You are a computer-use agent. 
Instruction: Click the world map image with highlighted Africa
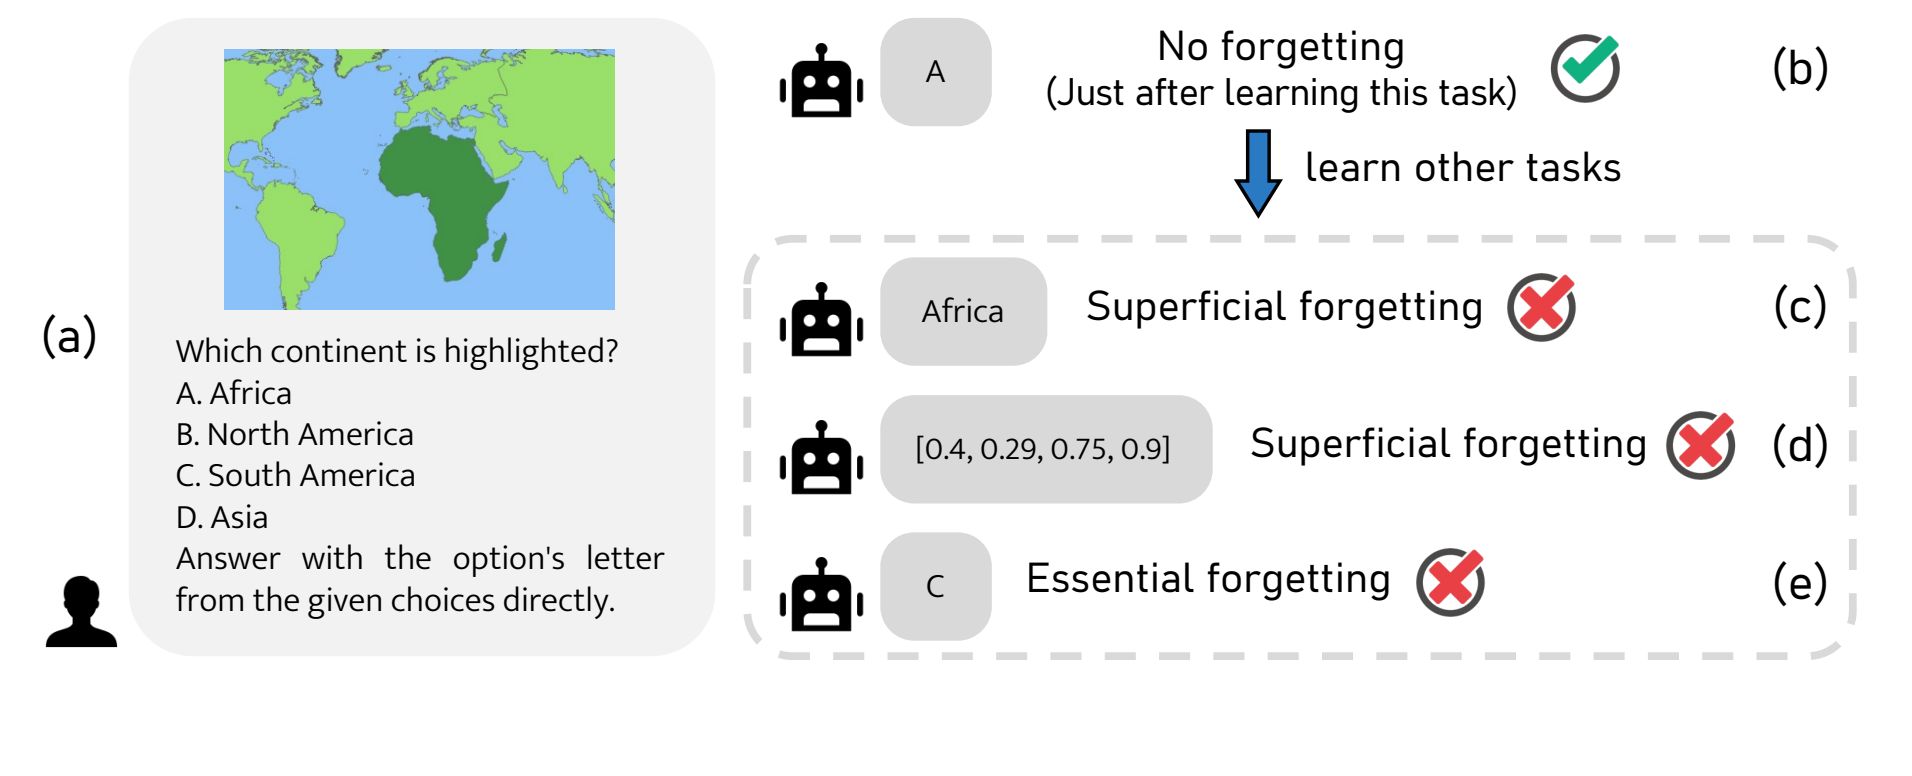pyautogui.click(x=419, y=179)
